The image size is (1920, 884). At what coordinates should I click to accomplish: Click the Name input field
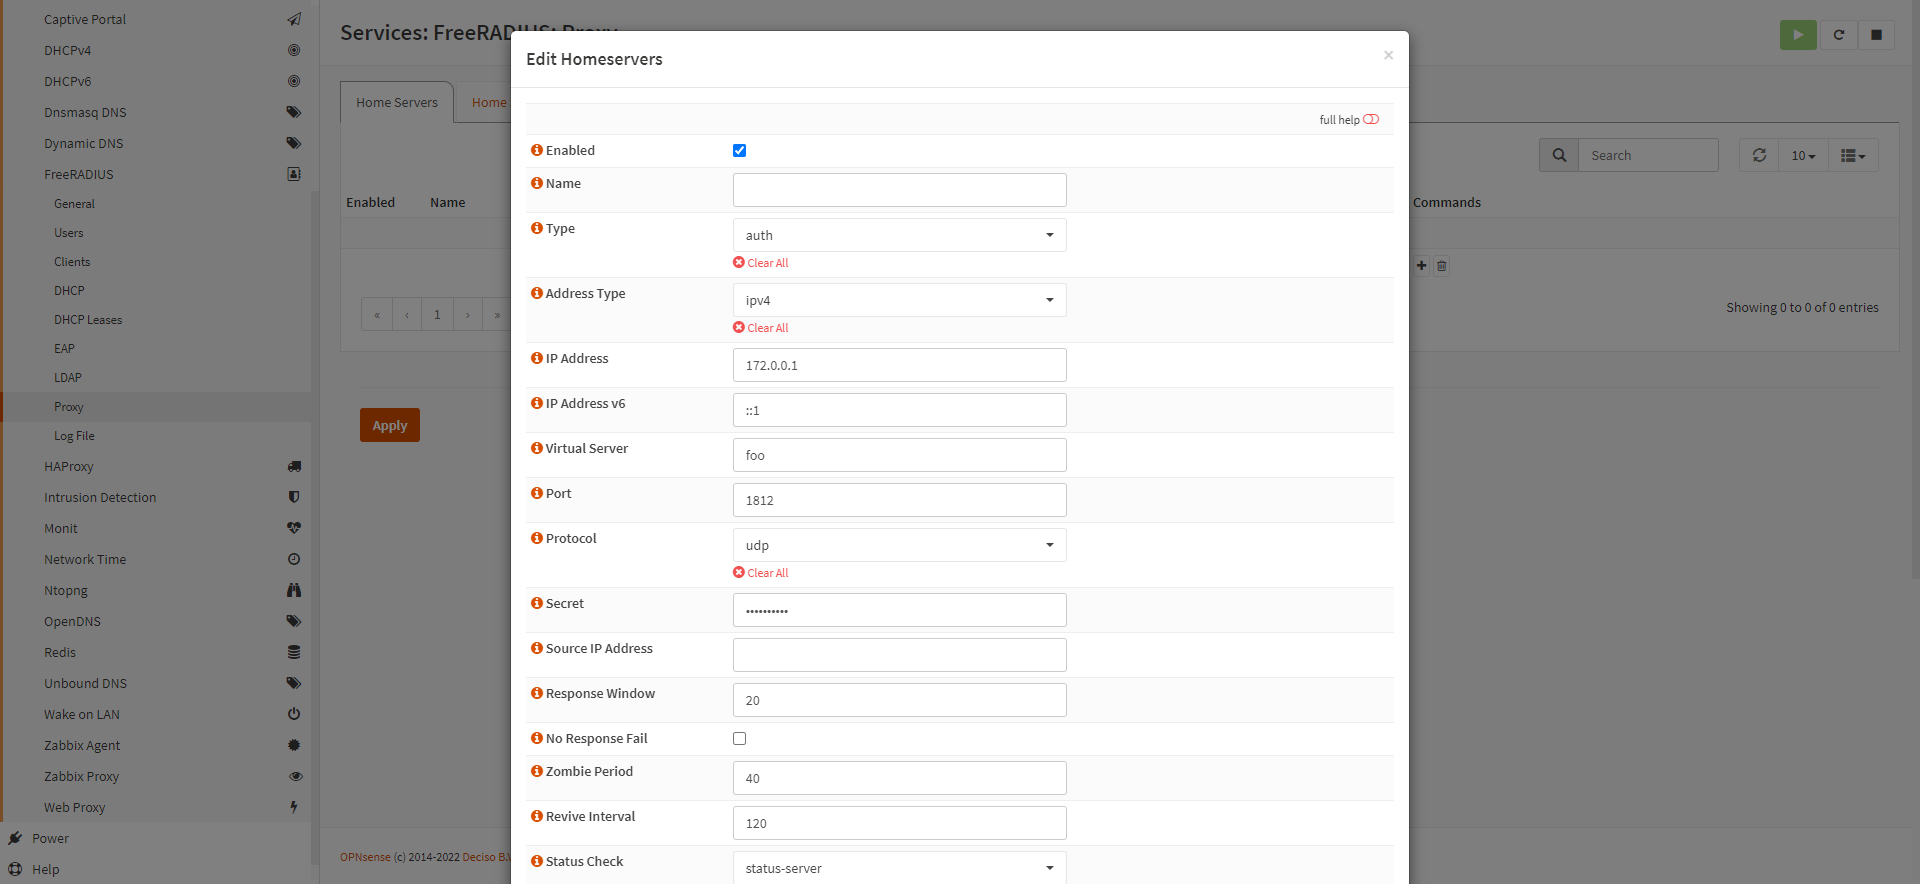[899, 190]
